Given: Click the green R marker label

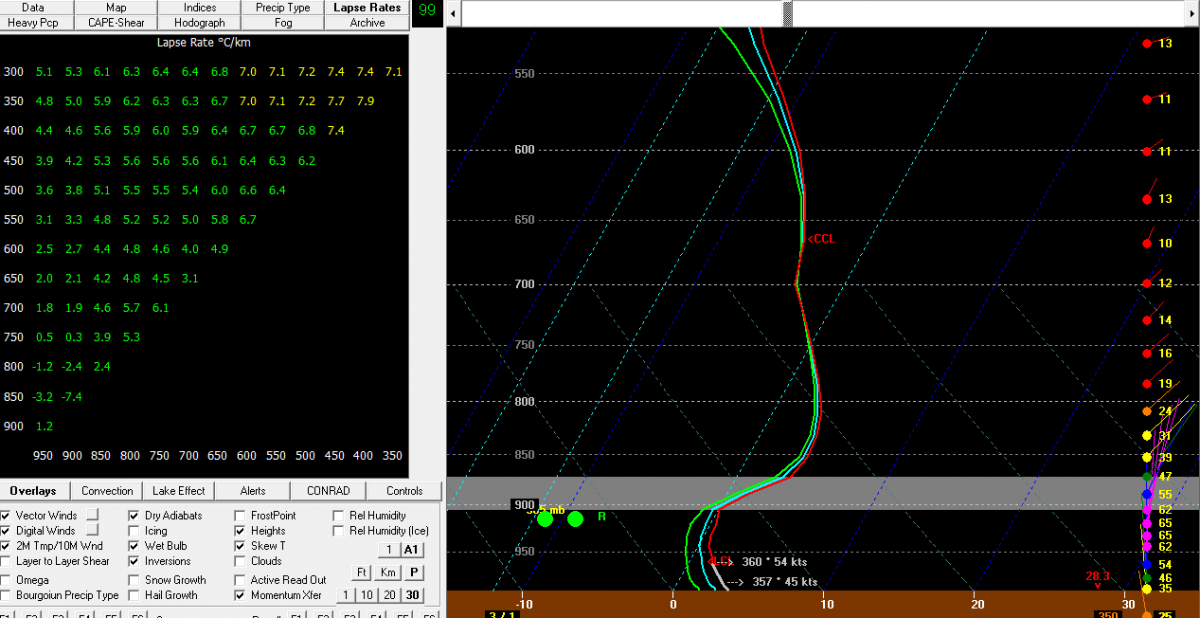Looking at the screenshot, I should point(602,516).
